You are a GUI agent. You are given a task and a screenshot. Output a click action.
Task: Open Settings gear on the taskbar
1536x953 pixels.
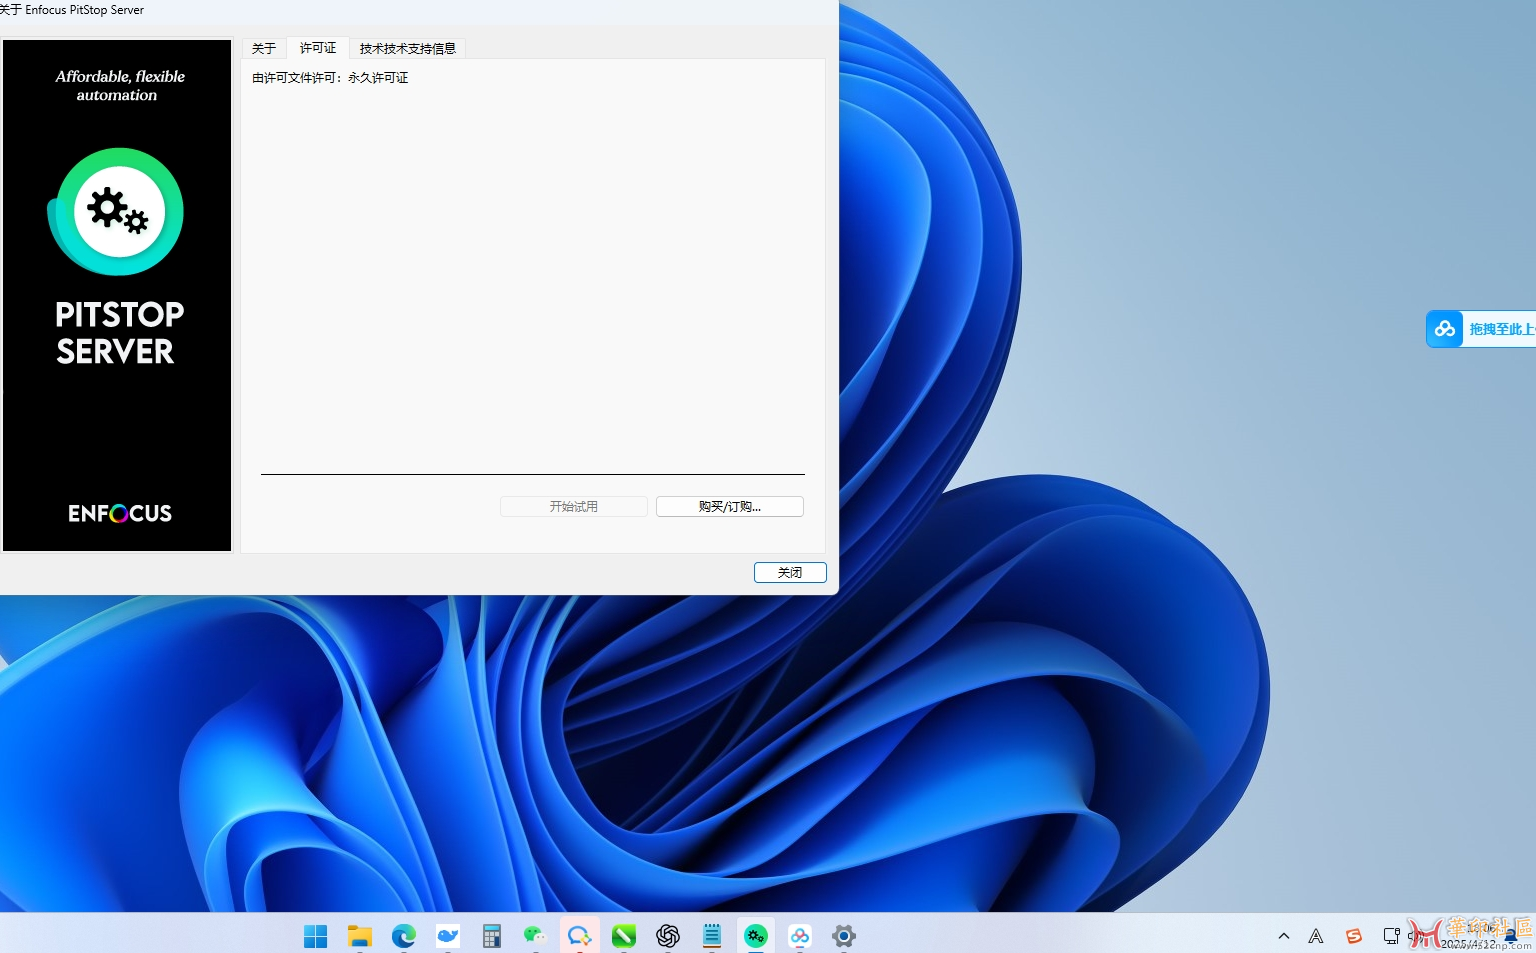pos(844,936)
